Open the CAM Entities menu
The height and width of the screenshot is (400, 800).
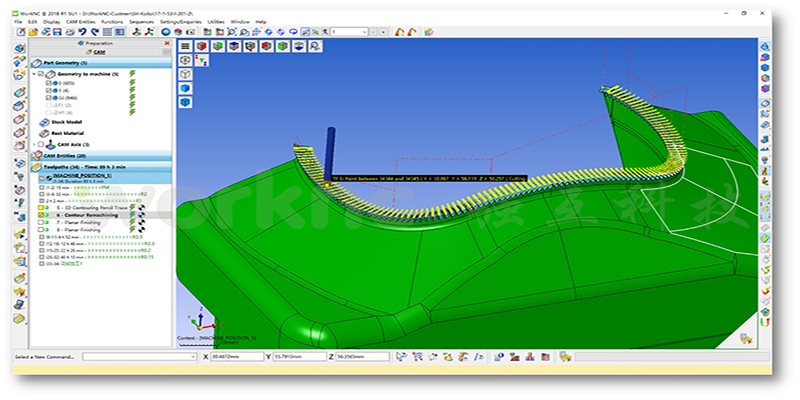point(81,22)
